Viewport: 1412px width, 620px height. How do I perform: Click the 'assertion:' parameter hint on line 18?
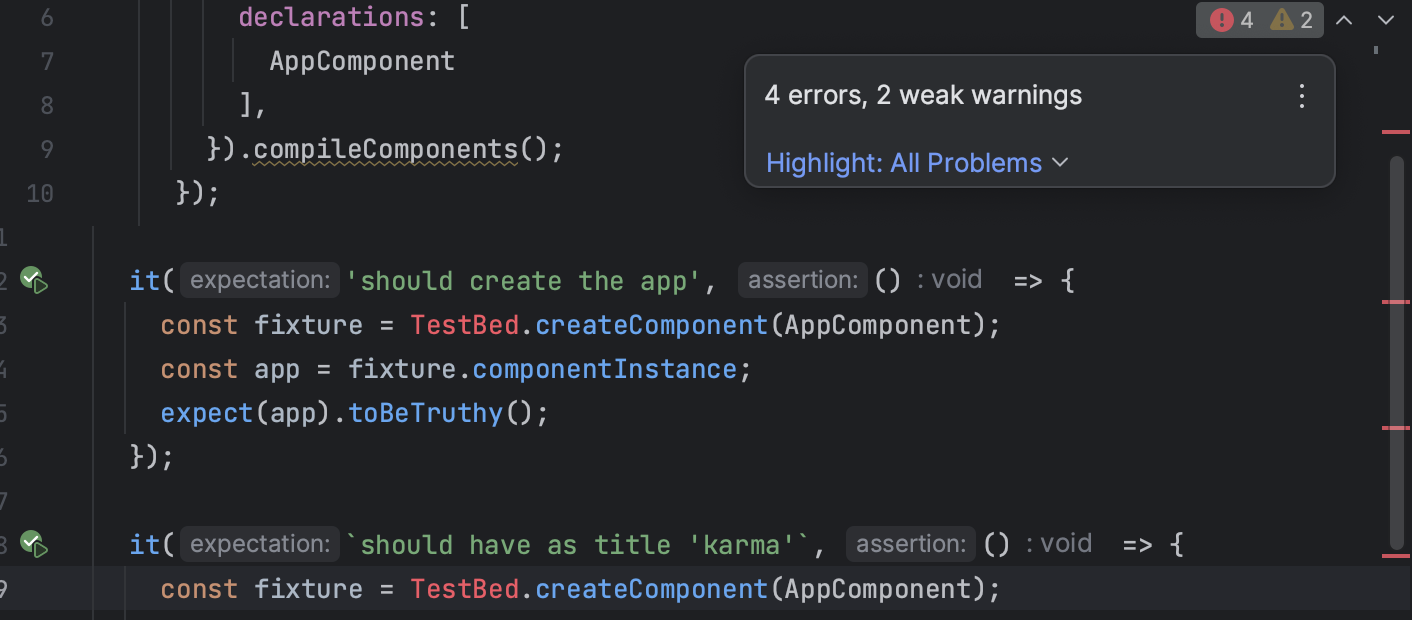(910, 544)
